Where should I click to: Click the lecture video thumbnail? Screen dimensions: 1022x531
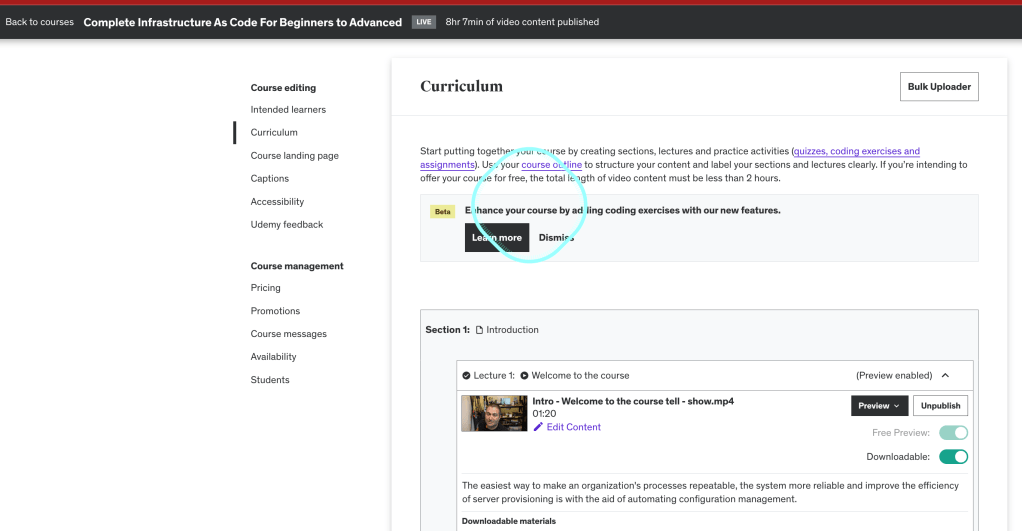[x=494, y=413]
